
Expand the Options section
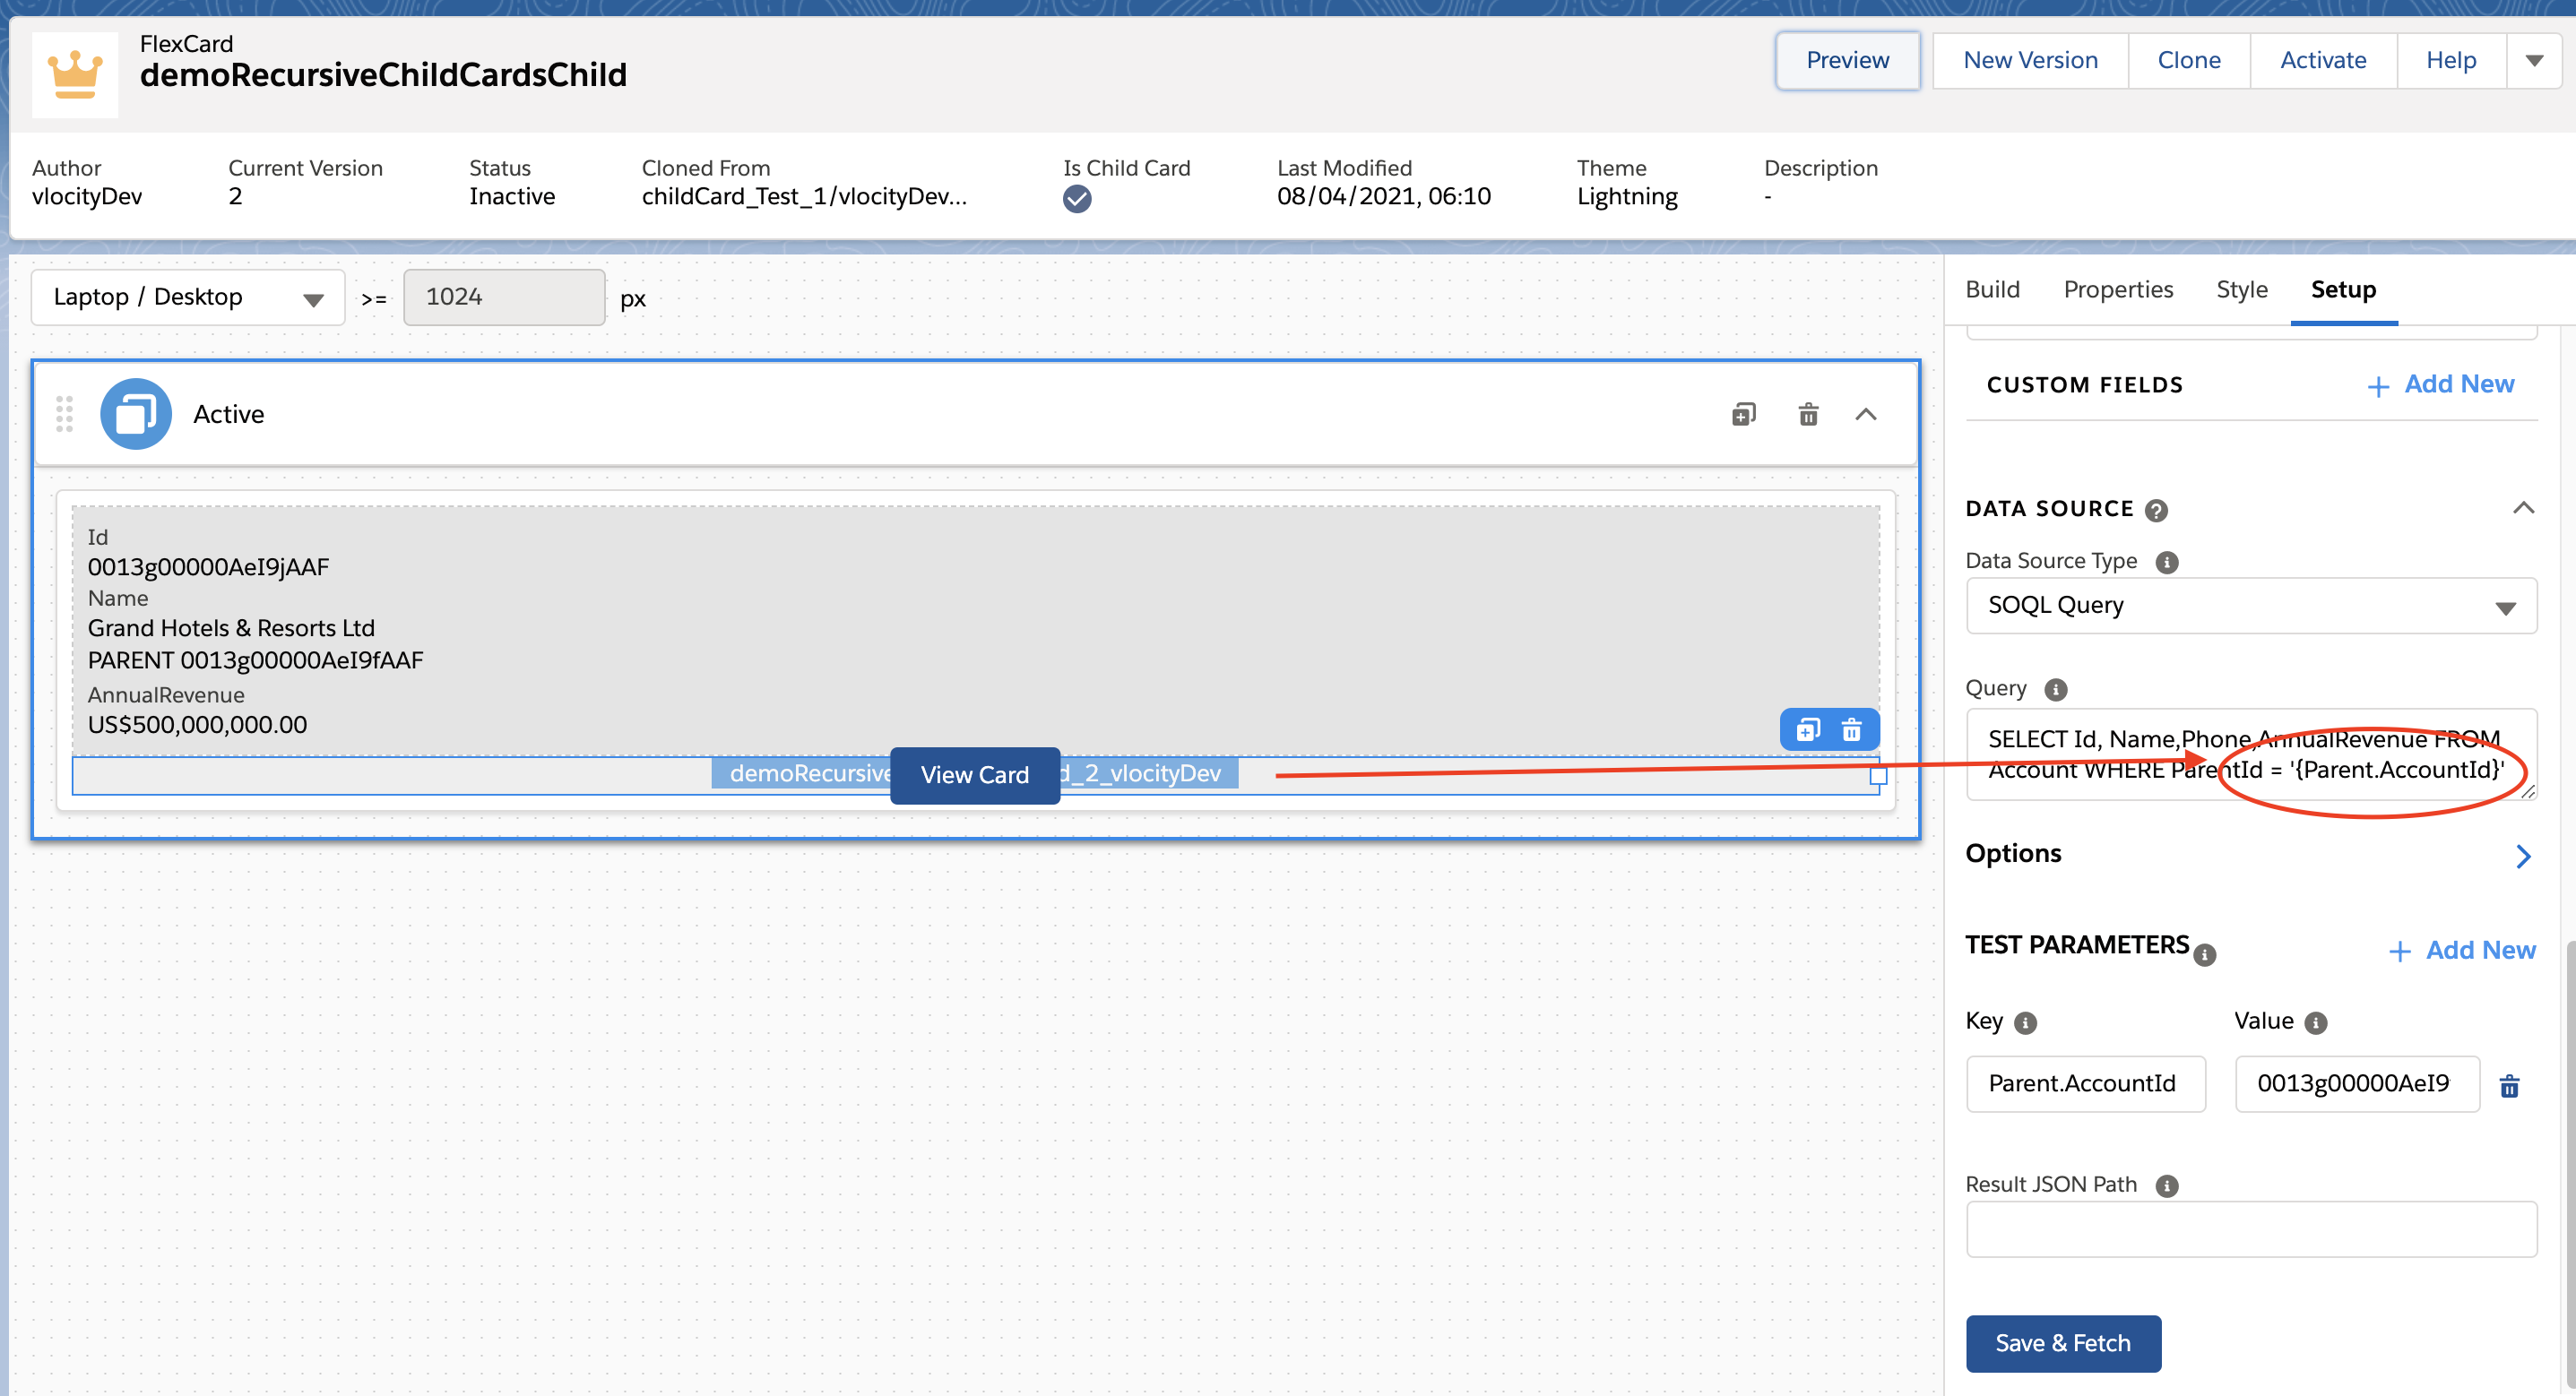(x=2523, y=856)
